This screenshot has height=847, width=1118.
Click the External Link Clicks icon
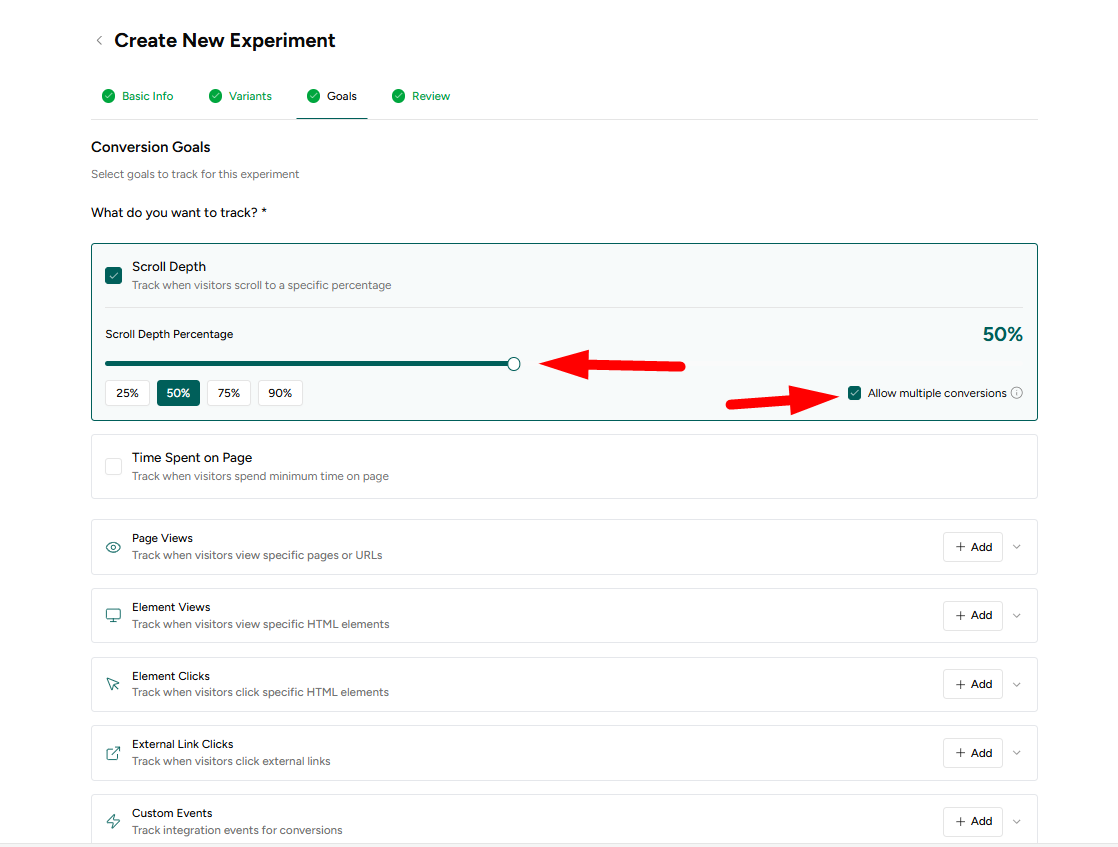113,753
